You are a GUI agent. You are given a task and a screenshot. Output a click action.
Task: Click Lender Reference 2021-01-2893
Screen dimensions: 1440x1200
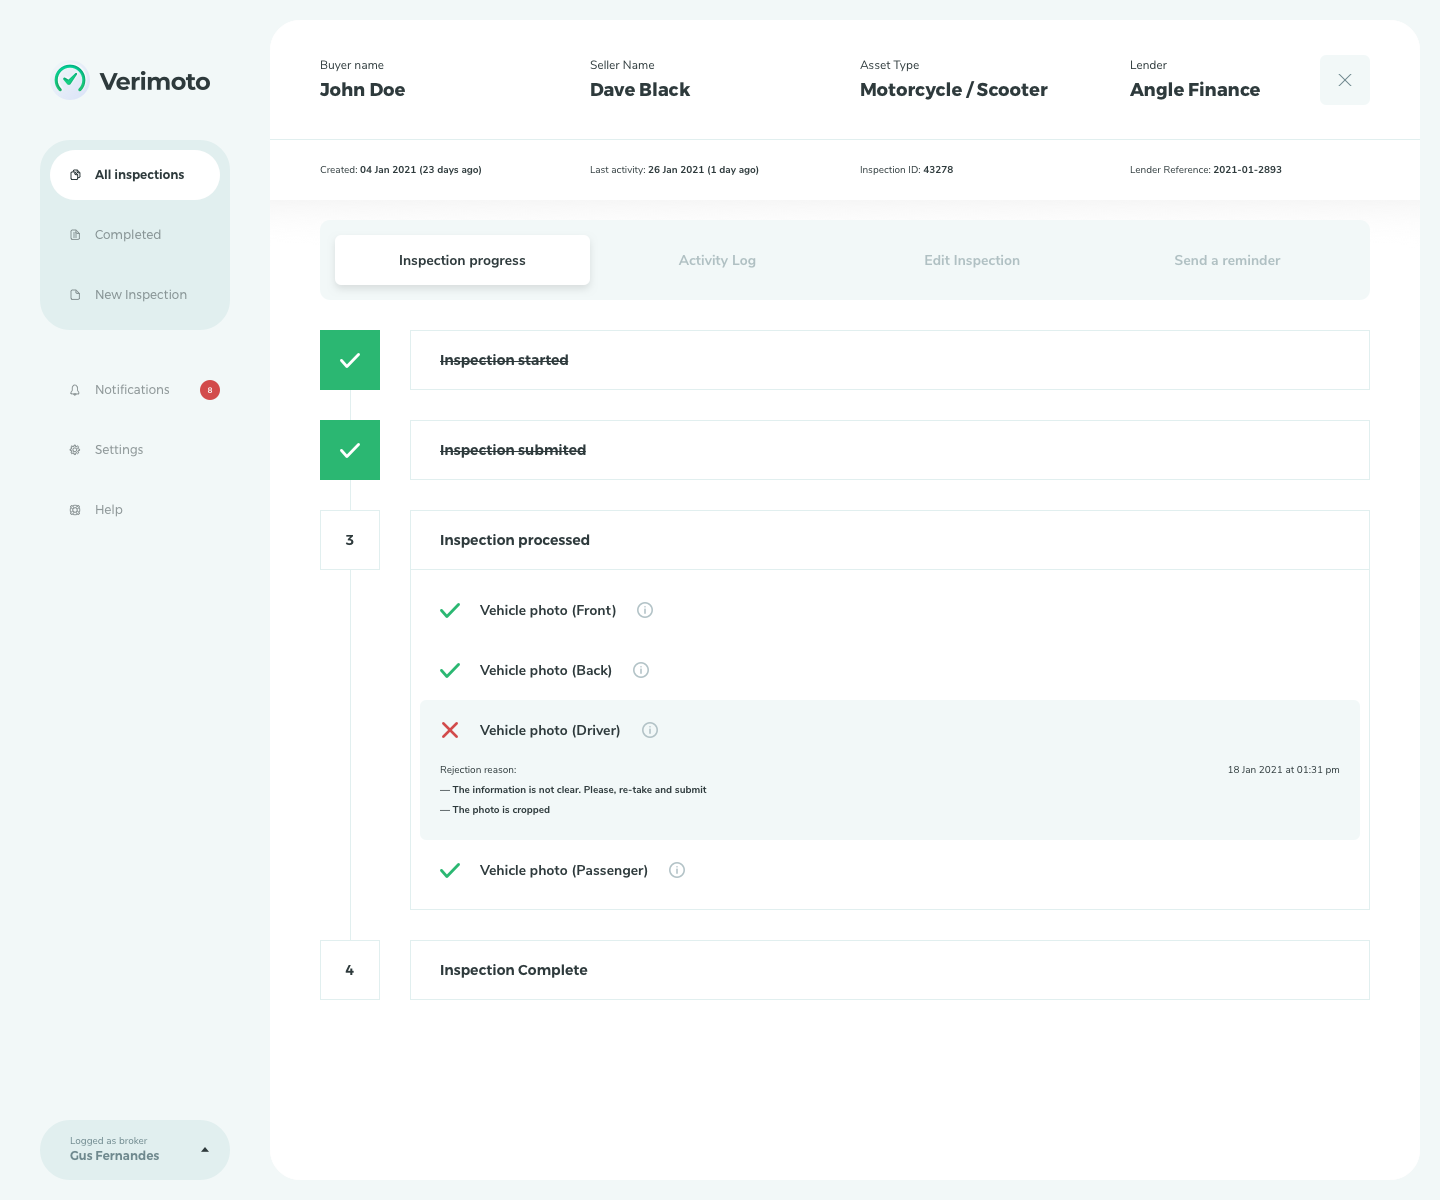pyautogui.click(x=1206, y=170)
